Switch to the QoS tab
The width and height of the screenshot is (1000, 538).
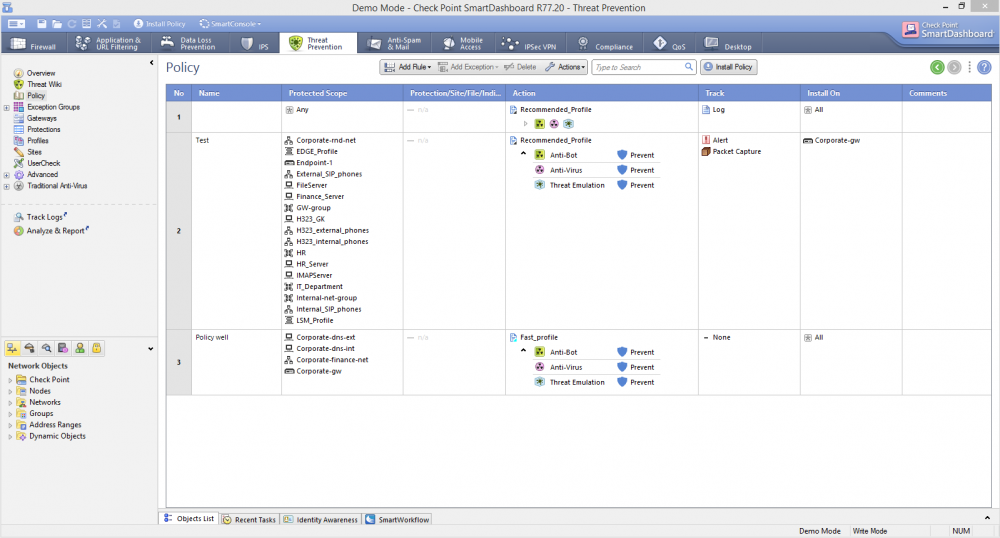(x=670, y=43)
